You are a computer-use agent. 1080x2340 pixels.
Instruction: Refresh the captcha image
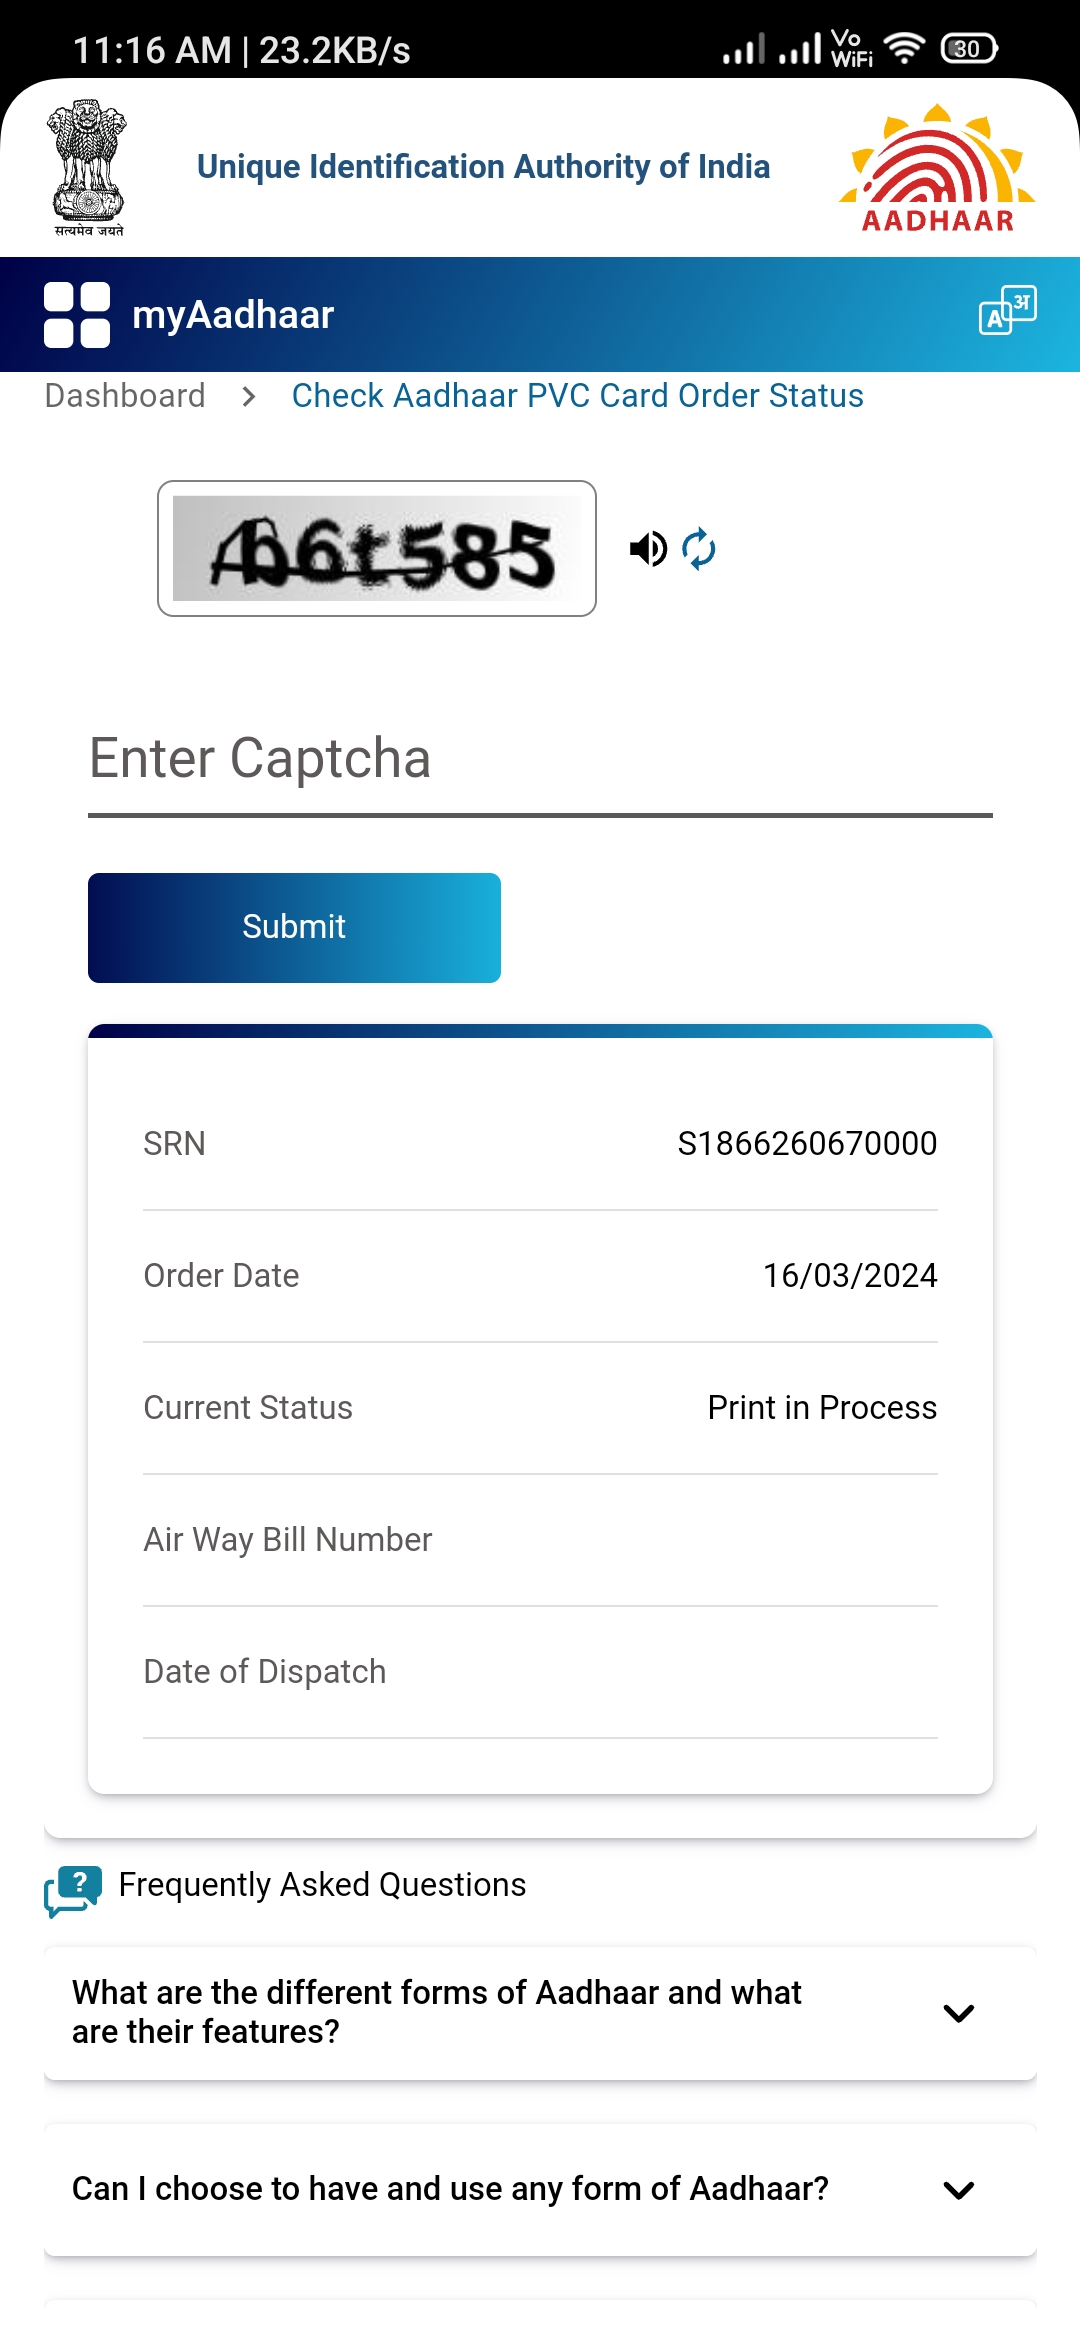point(699,548)
